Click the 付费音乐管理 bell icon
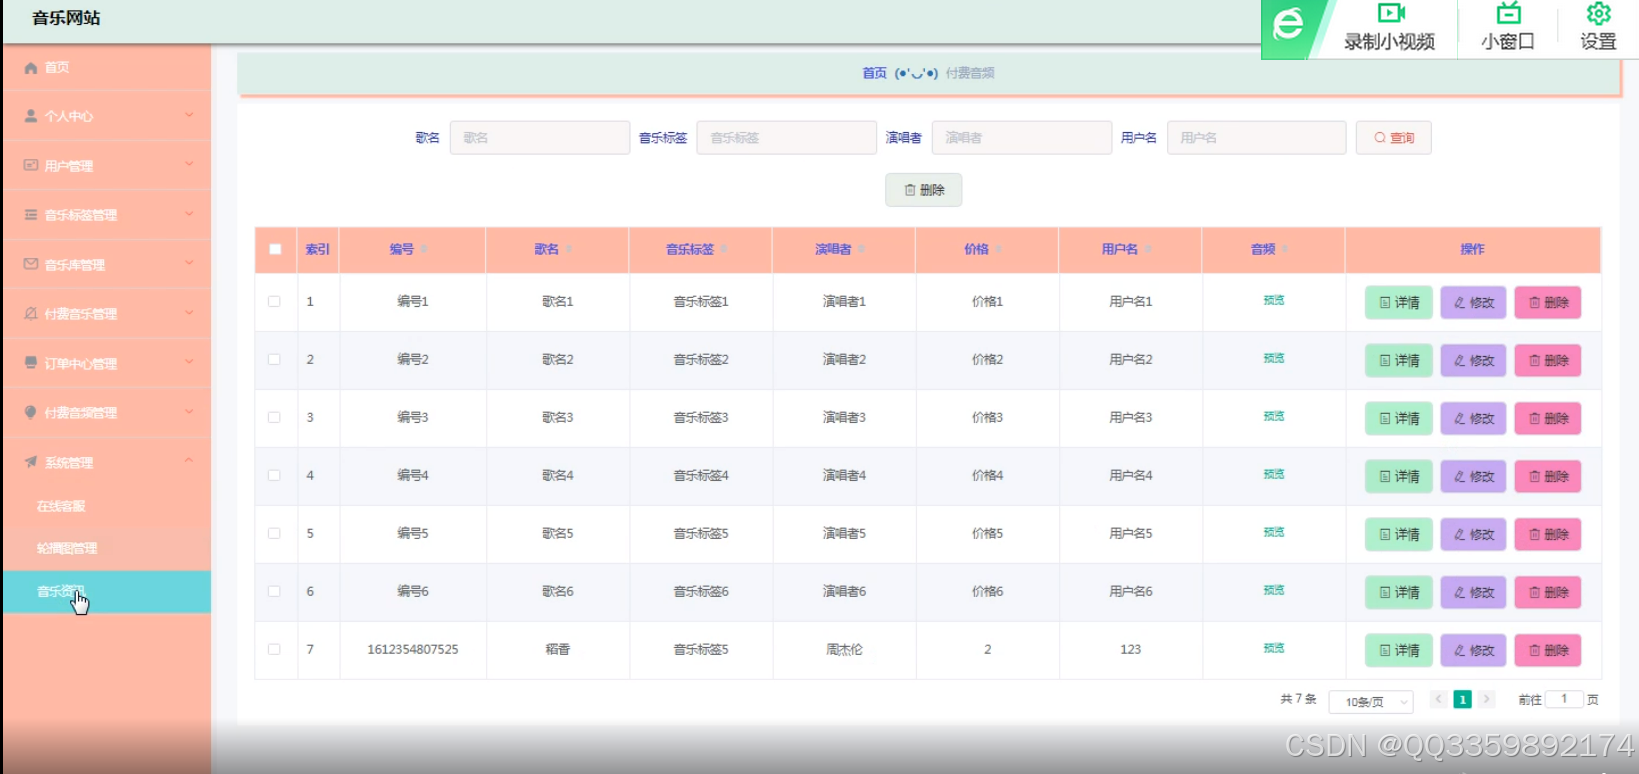Screen dimensions: 1639x774 pyautogui.click(x=31, y=314)
